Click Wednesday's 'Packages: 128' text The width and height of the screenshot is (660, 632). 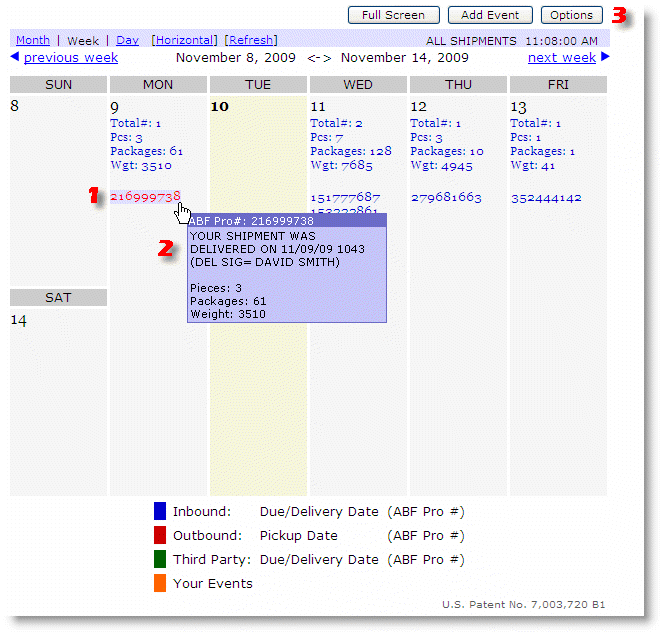351,151
